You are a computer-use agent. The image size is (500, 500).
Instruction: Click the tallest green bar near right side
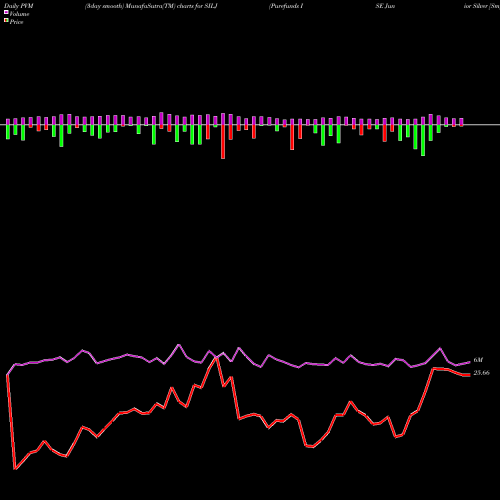click(x=423, y=140)
